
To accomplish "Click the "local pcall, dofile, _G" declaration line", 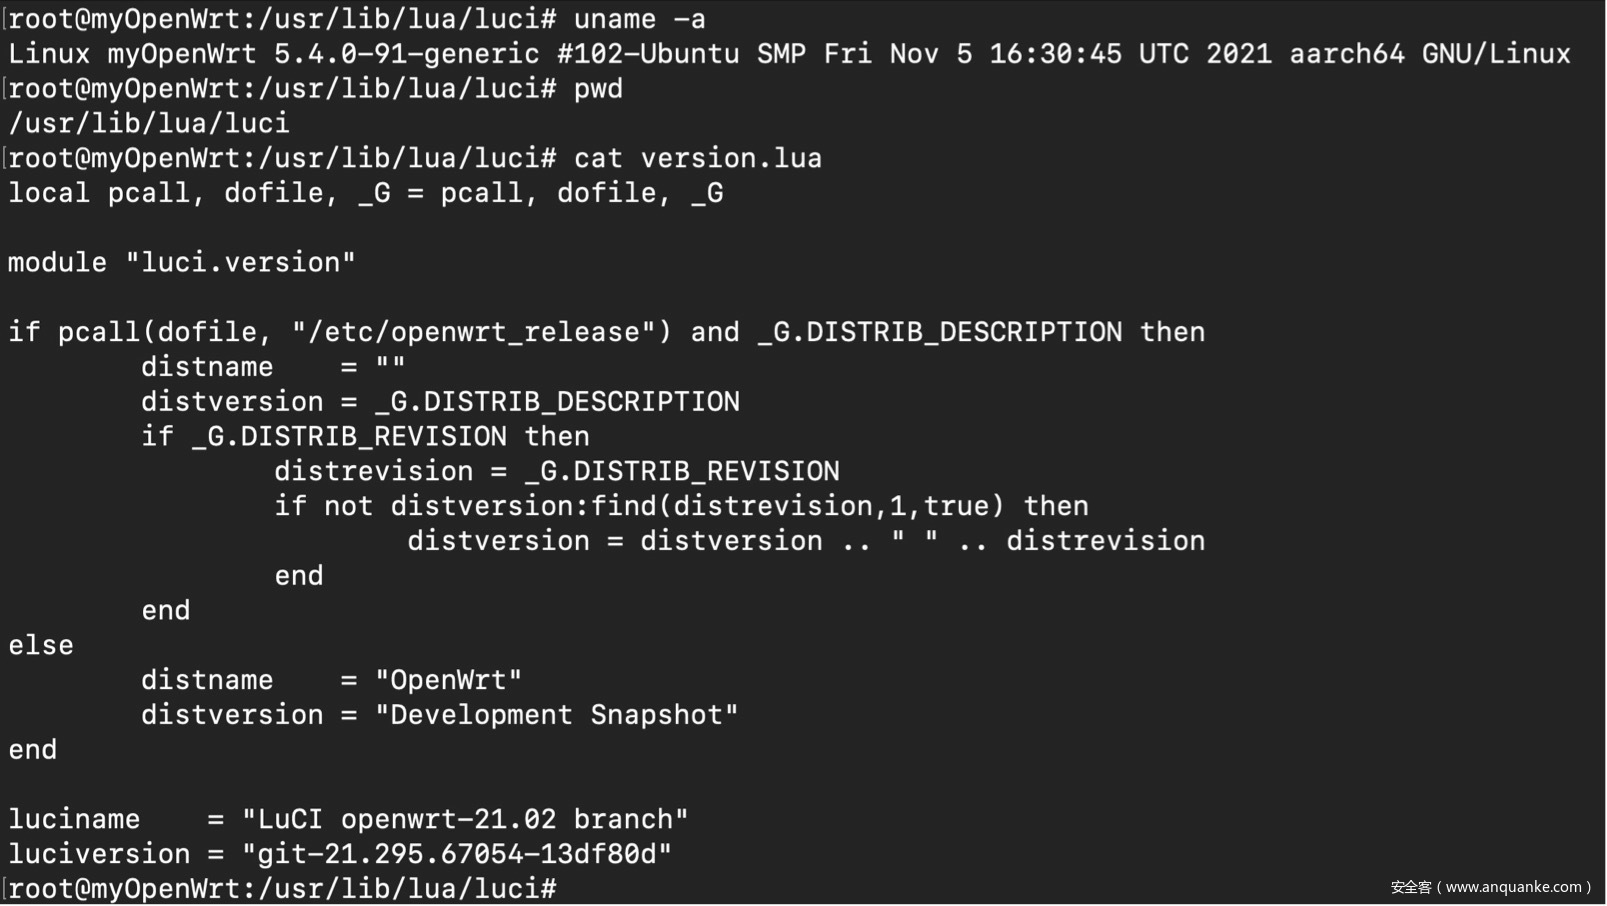I will pyautogui.click(x=365, y=193).
